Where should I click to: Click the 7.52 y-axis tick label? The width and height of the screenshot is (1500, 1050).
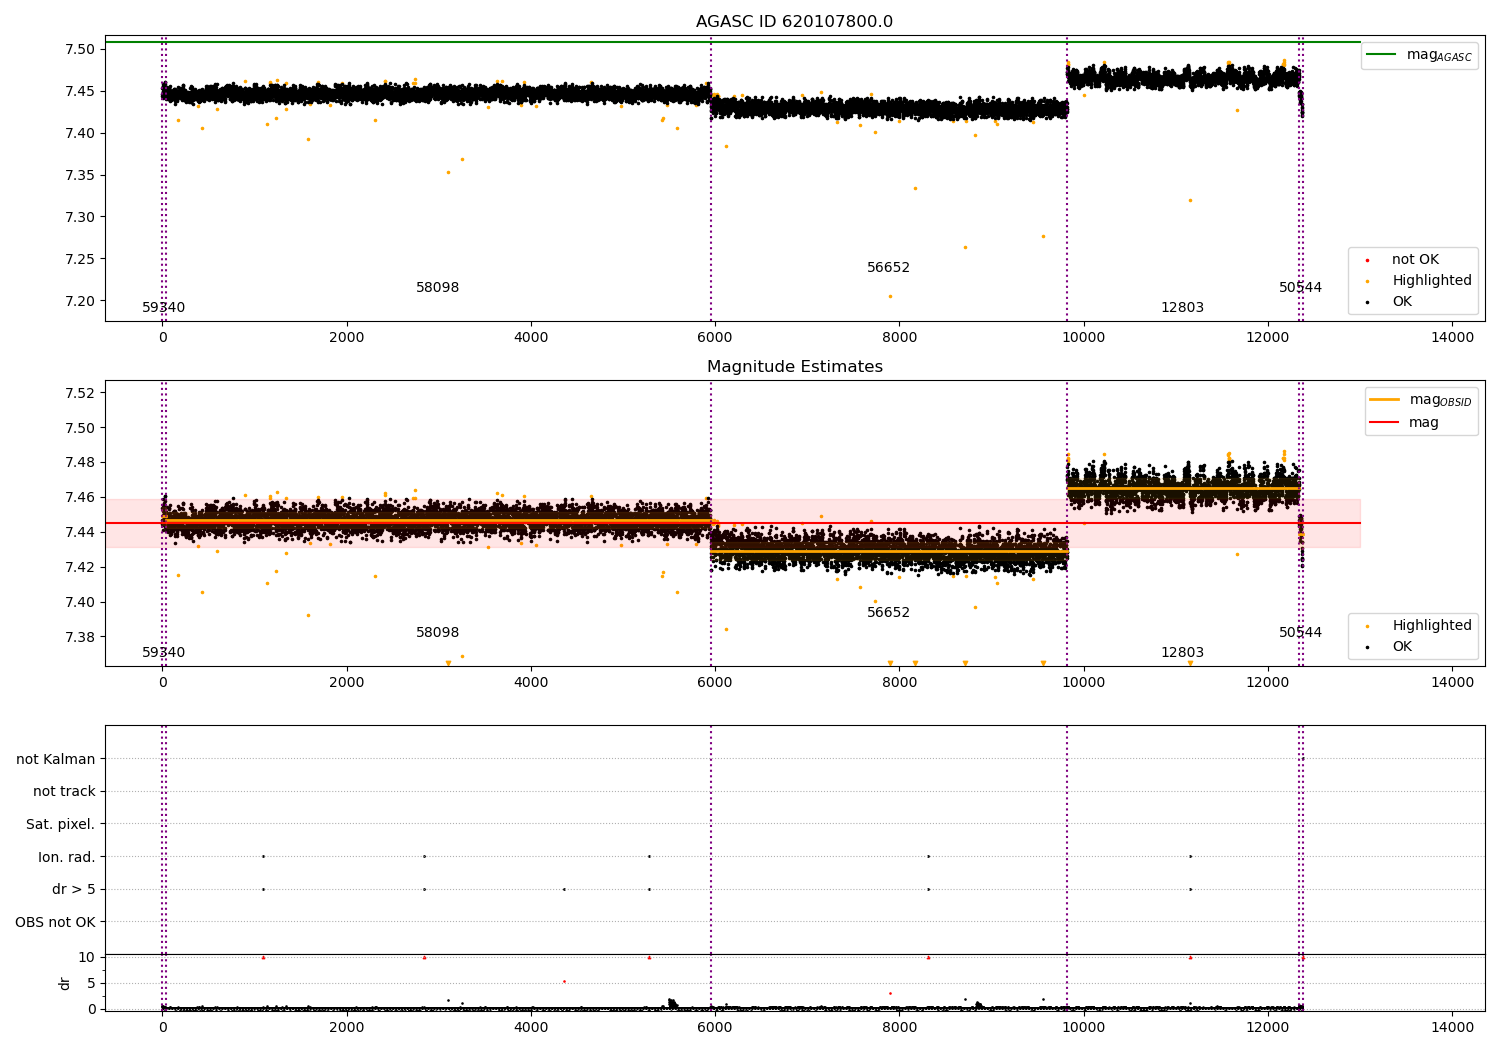pyautogui.click(x=81, y=393)
